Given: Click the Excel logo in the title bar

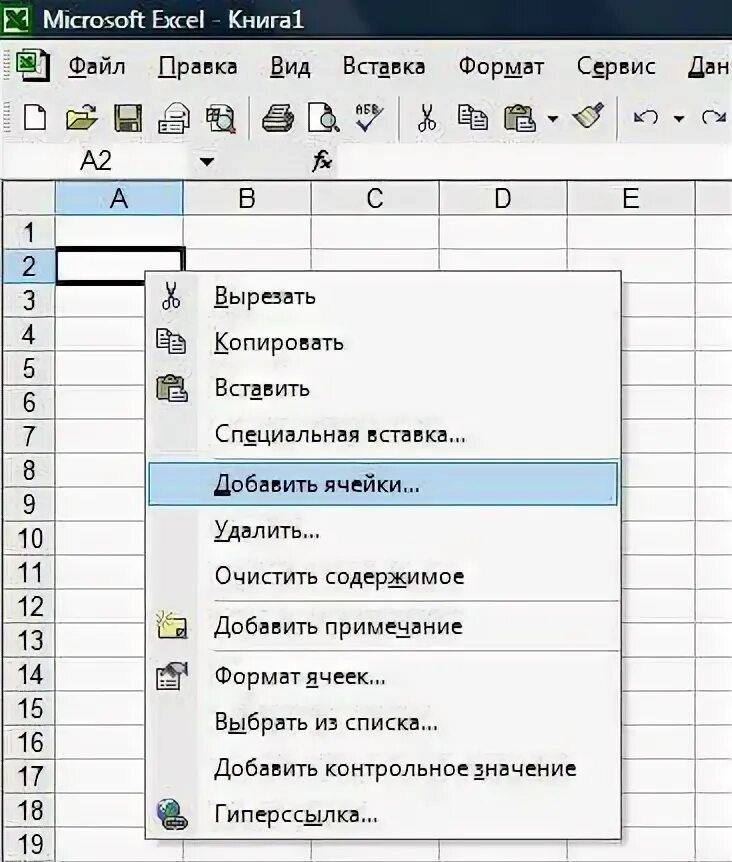Looking at the screenshot, I should point(16,20).
